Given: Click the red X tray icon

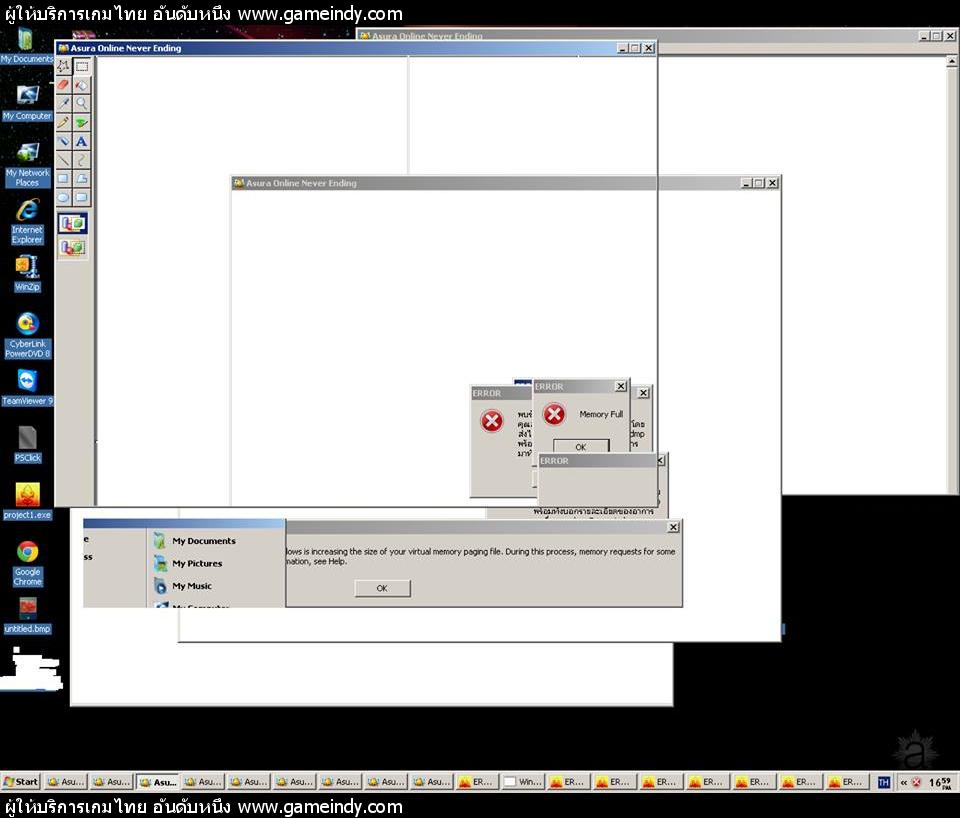Looking at the screenshot, I should (x=917, y=782).
